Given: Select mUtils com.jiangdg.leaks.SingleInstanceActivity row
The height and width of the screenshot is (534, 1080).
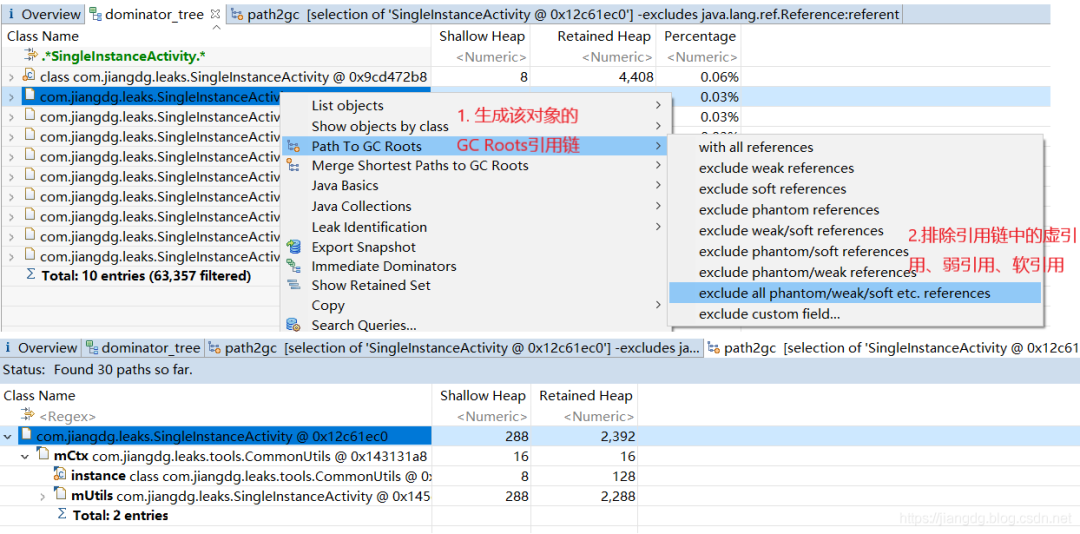Looking at the screenshot, I should coord(251,495).
